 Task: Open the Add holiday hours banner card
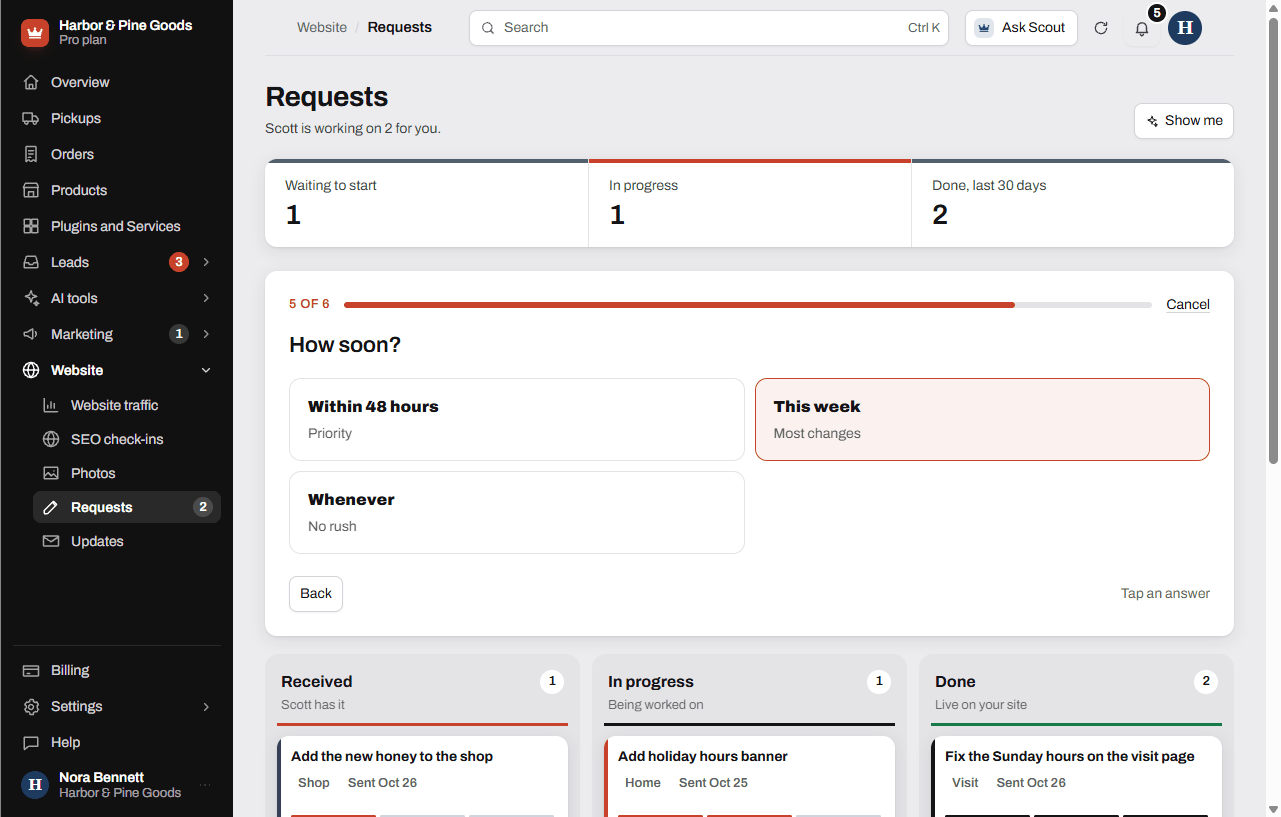click(750, 777)
